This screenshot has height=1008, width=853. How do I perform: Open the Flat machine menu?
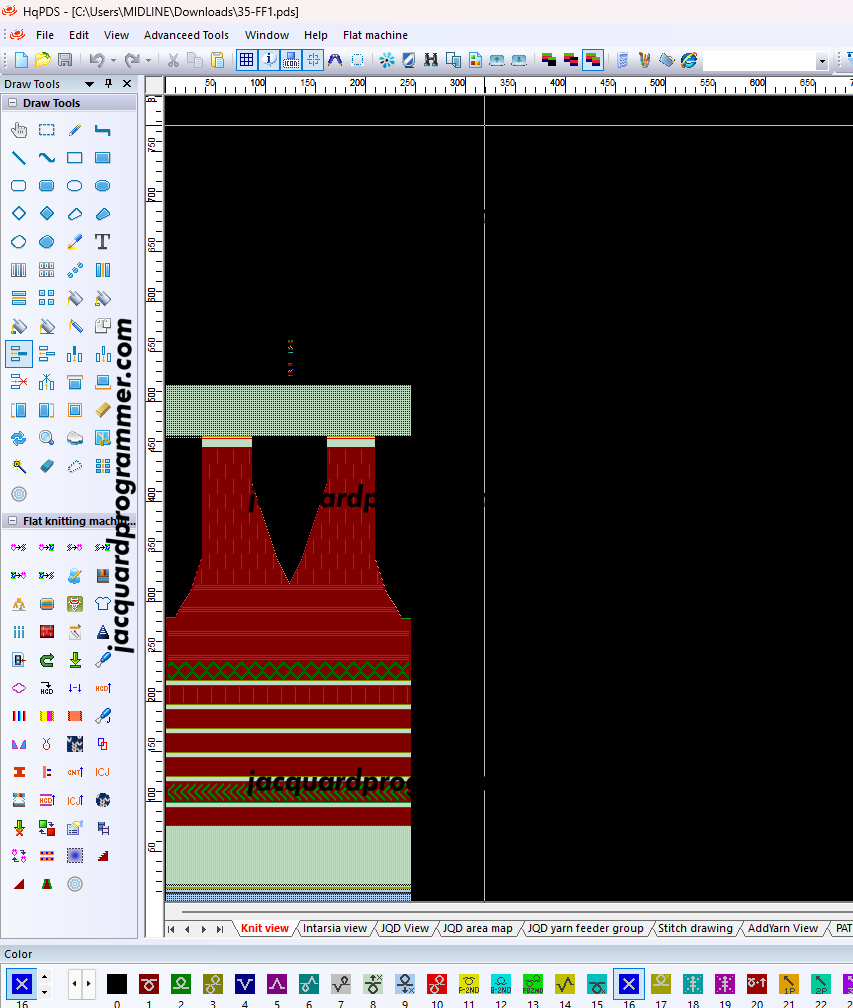375,35
